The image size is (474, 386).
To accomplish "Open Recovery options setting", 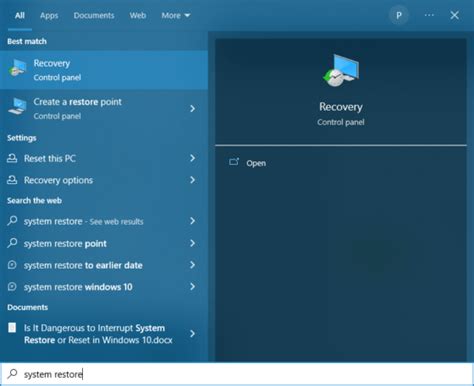I will pyautogui.click(x=104, y=180).
